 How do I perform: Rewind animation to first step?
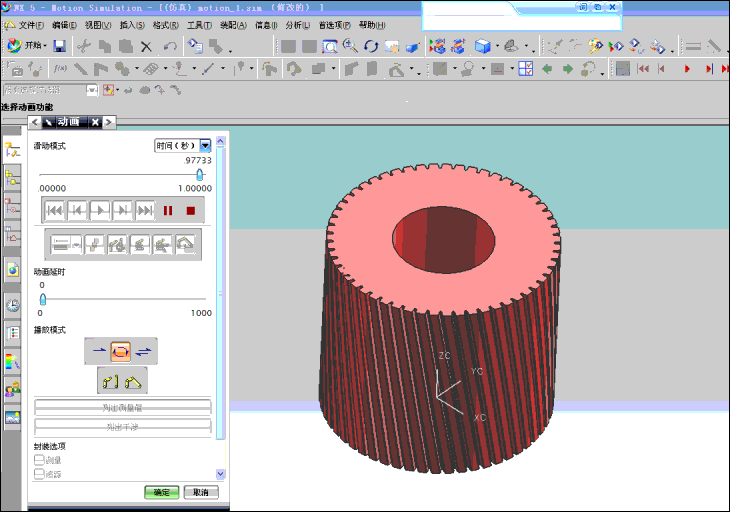coord(54,210)
